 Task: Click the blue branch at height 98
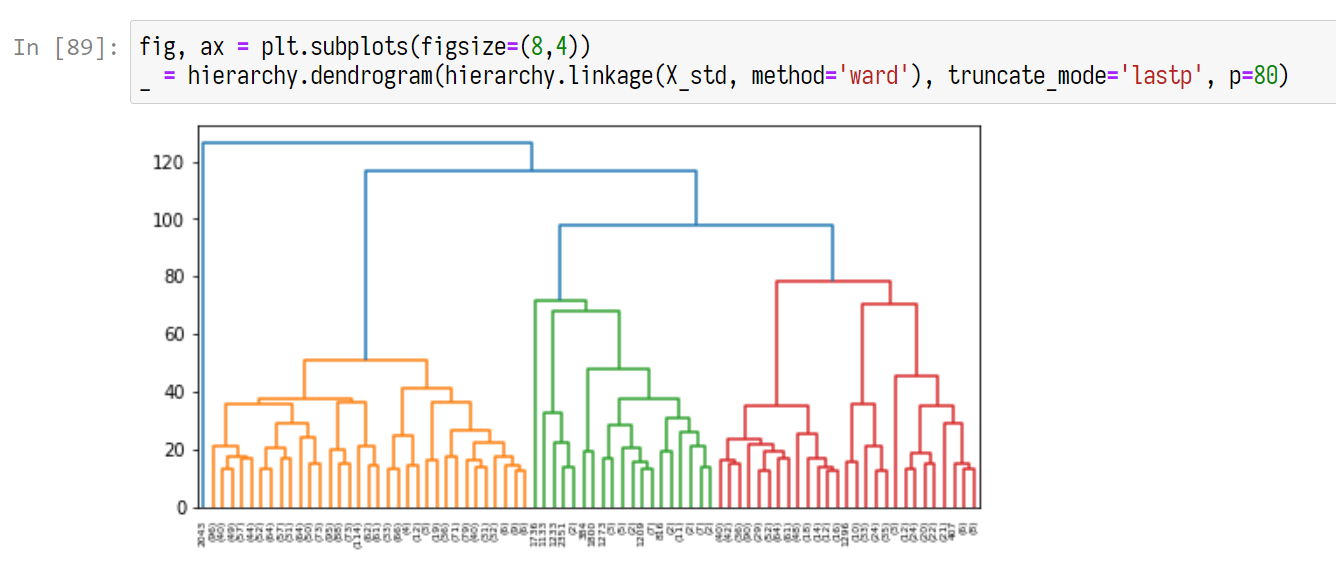click(695, 226)
